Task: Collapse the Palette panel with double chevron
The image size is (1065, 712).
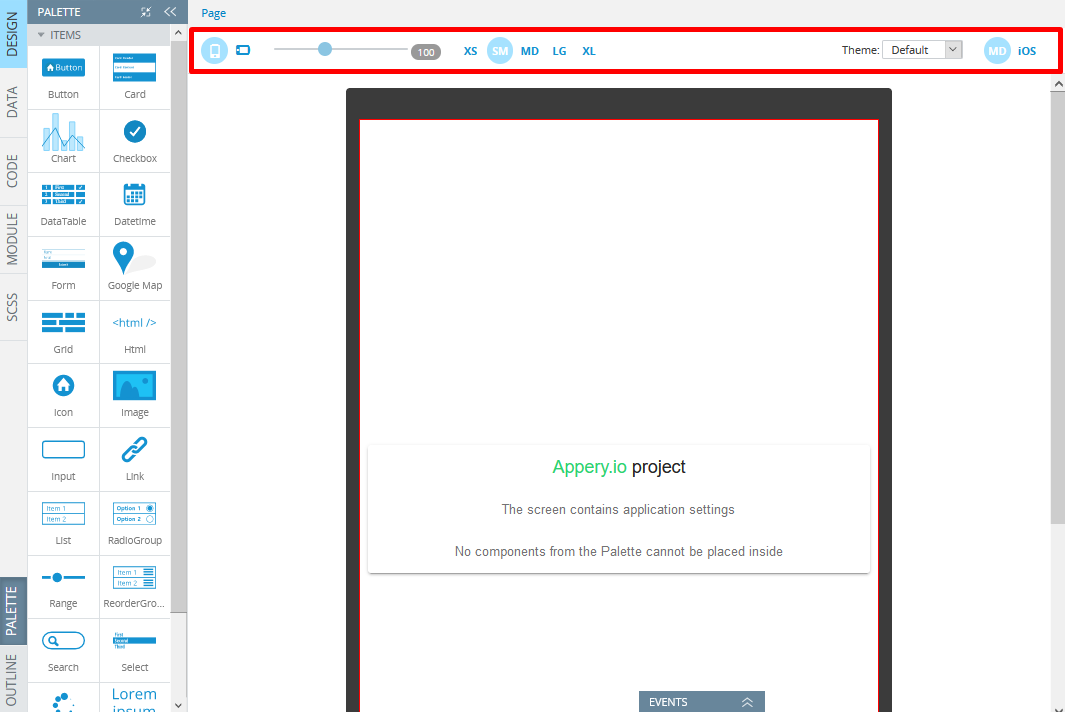Action: click(170, 12)
